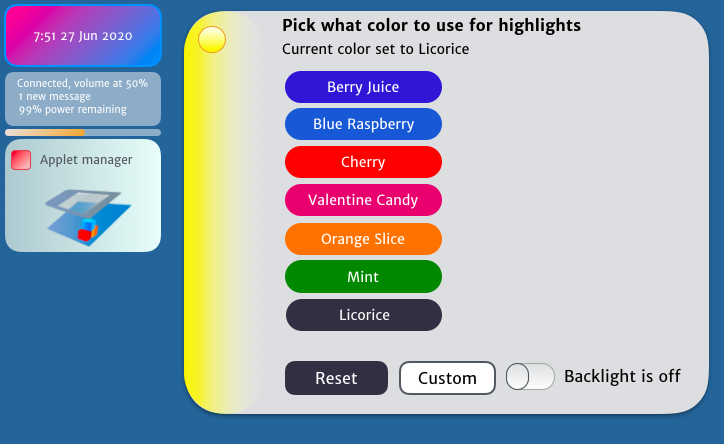Choose Blue Raspberry as highlight color
This screenshot has height=444, width=724.
click(x=363, y=124)
